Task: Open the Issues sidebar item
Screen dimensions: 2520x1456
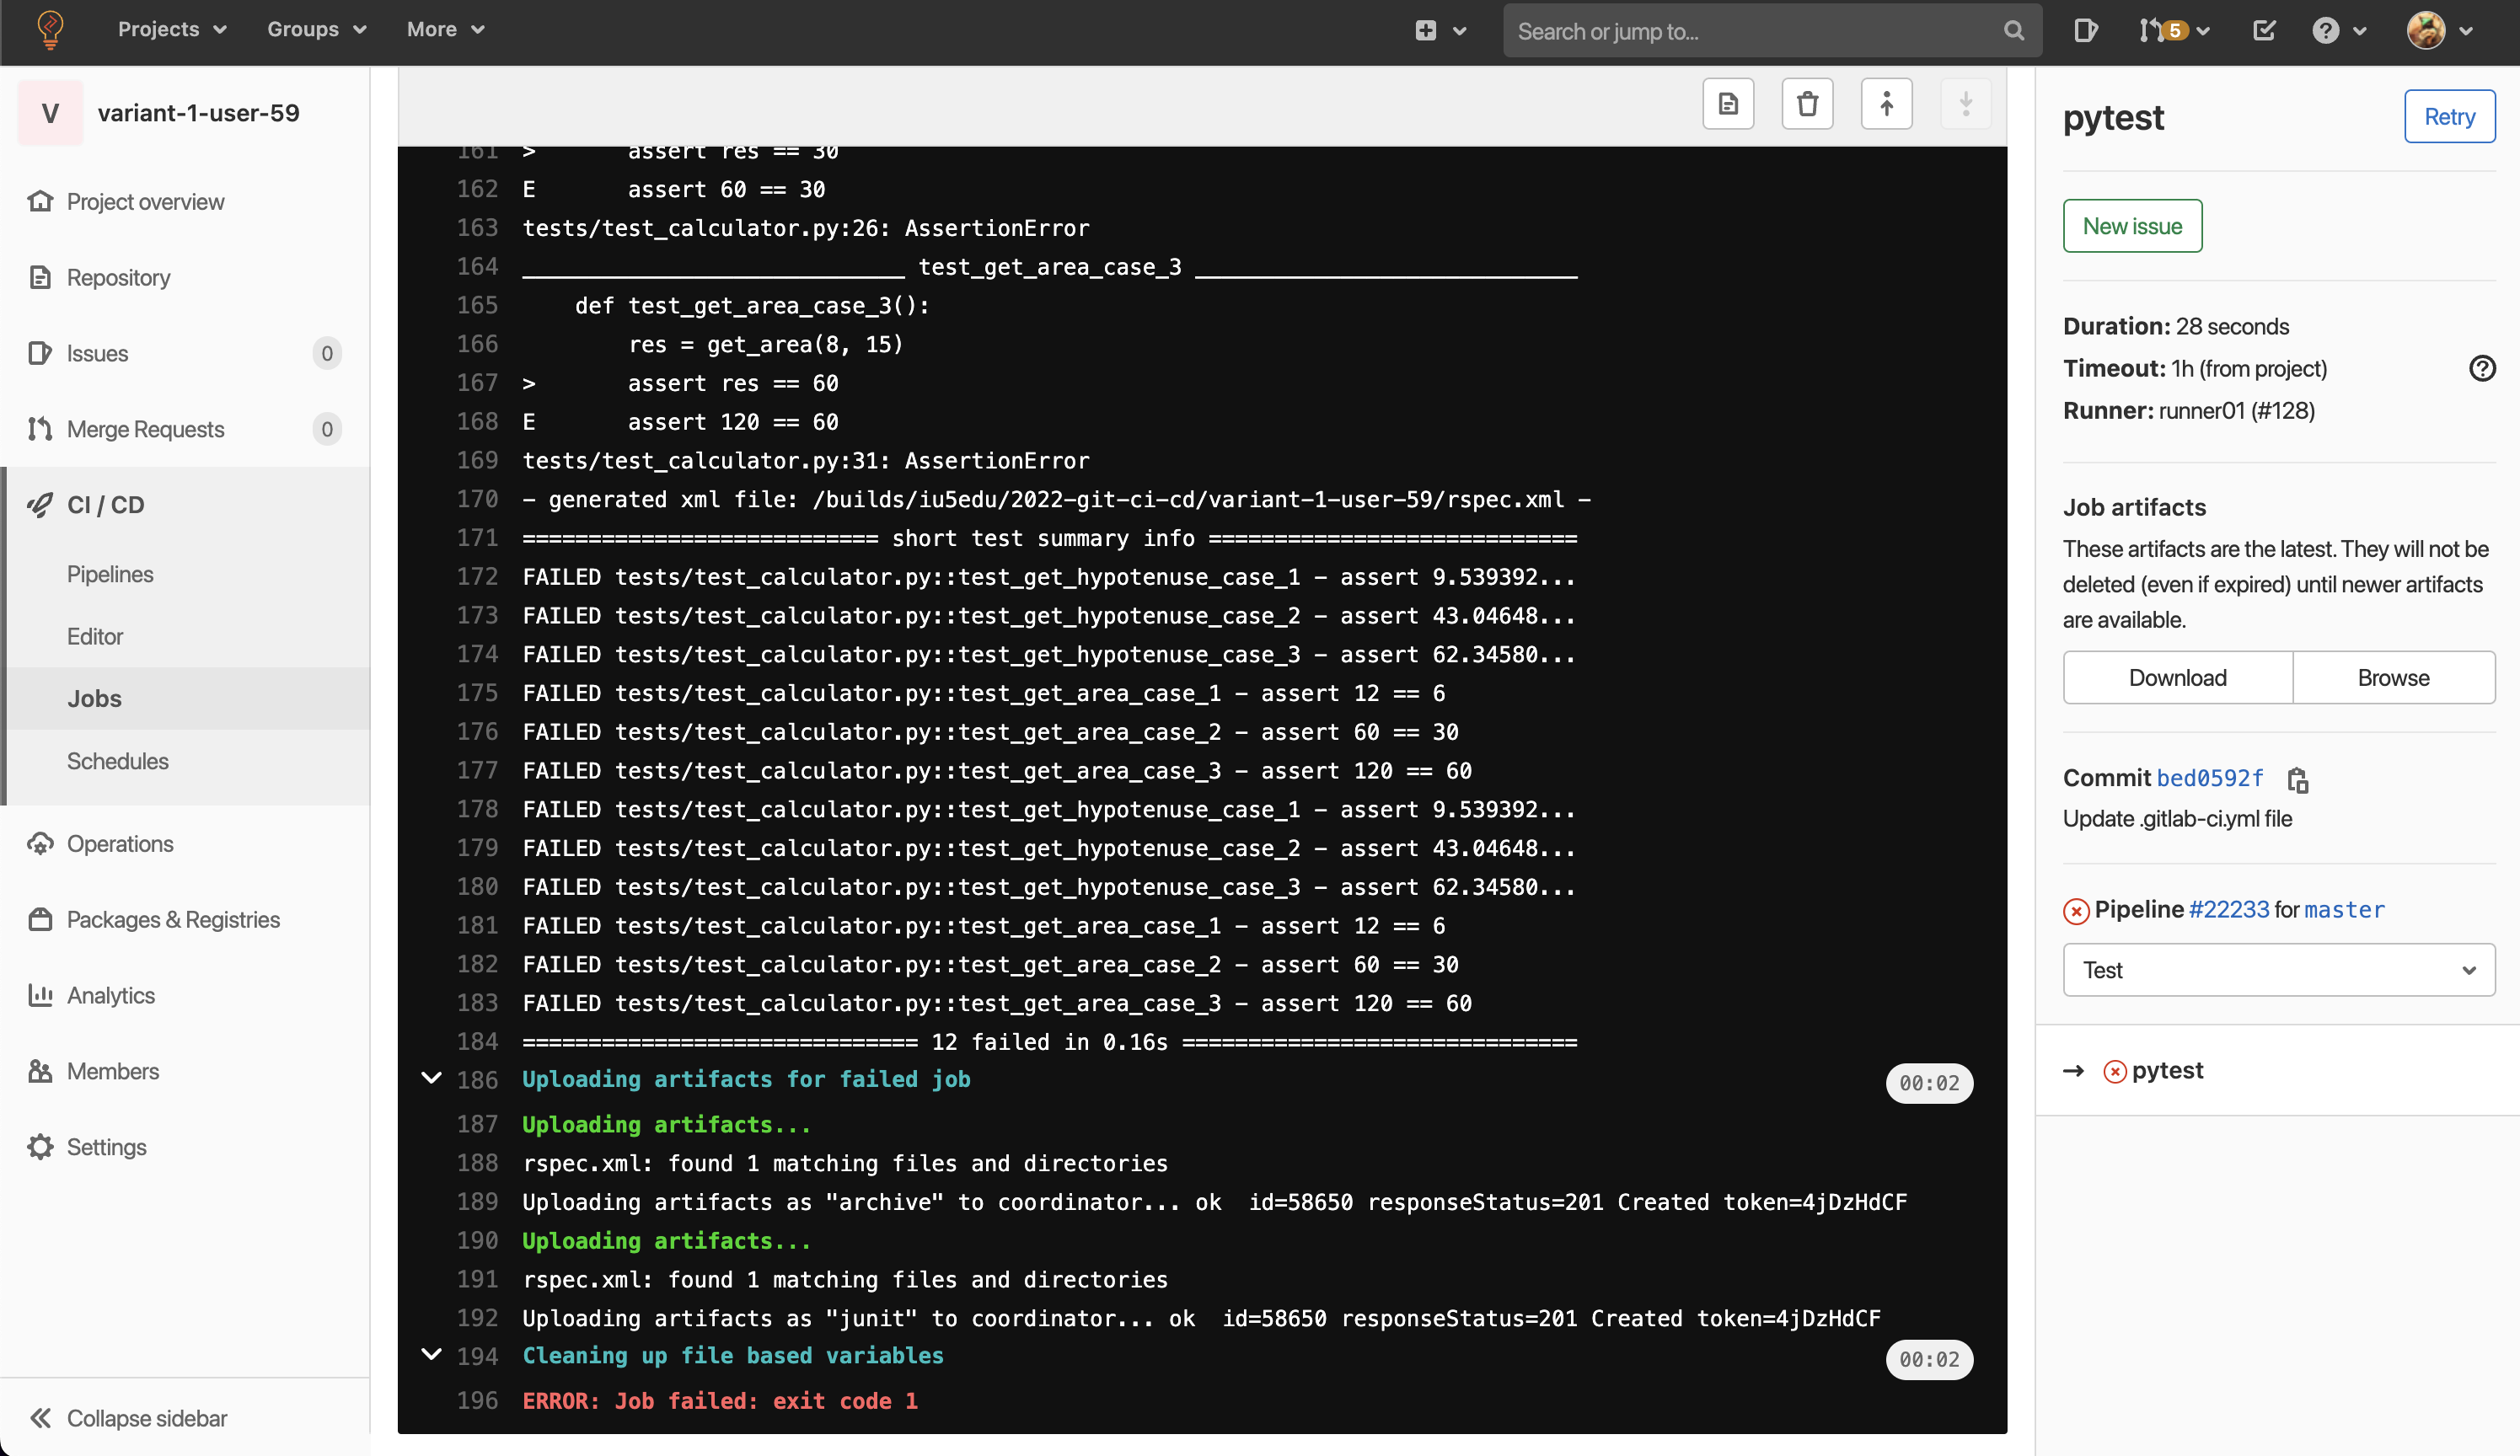Action: click(x=97, y=353)
